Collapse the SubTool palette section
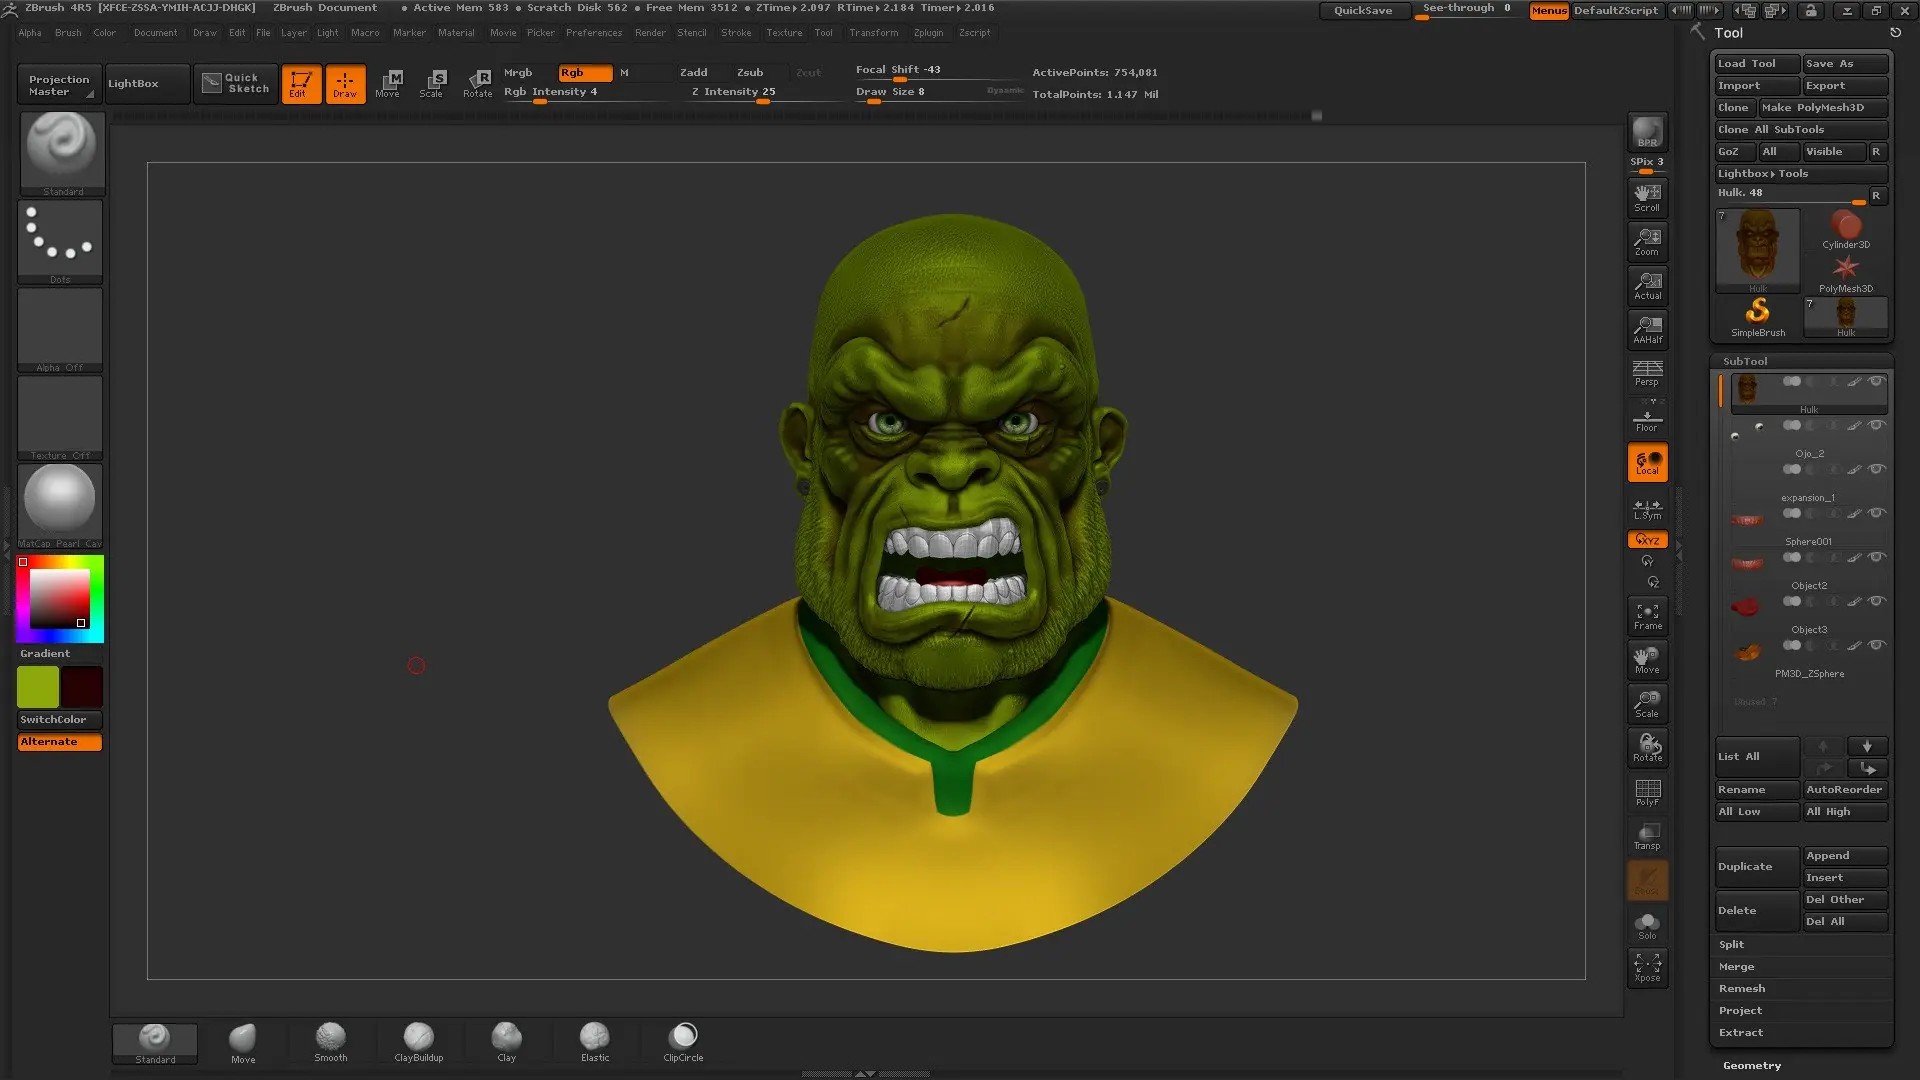Screen dimensions: 1920x1080 click(x=1745, y=362)
